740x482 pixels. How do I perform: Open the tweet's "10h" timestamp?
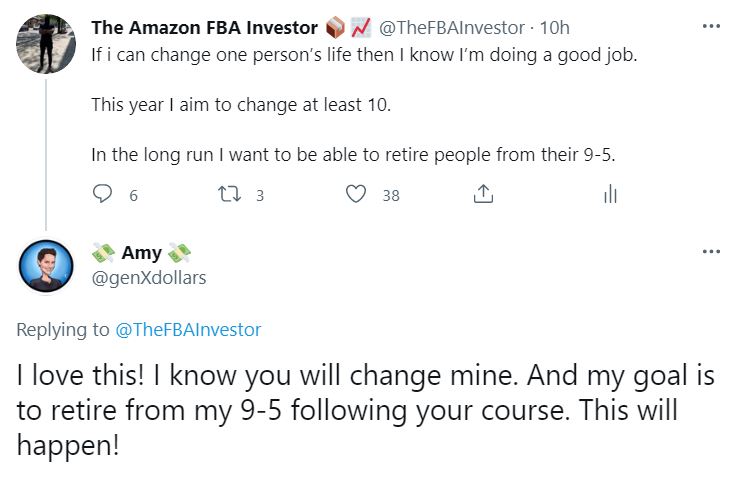click(x=555, y=28)
